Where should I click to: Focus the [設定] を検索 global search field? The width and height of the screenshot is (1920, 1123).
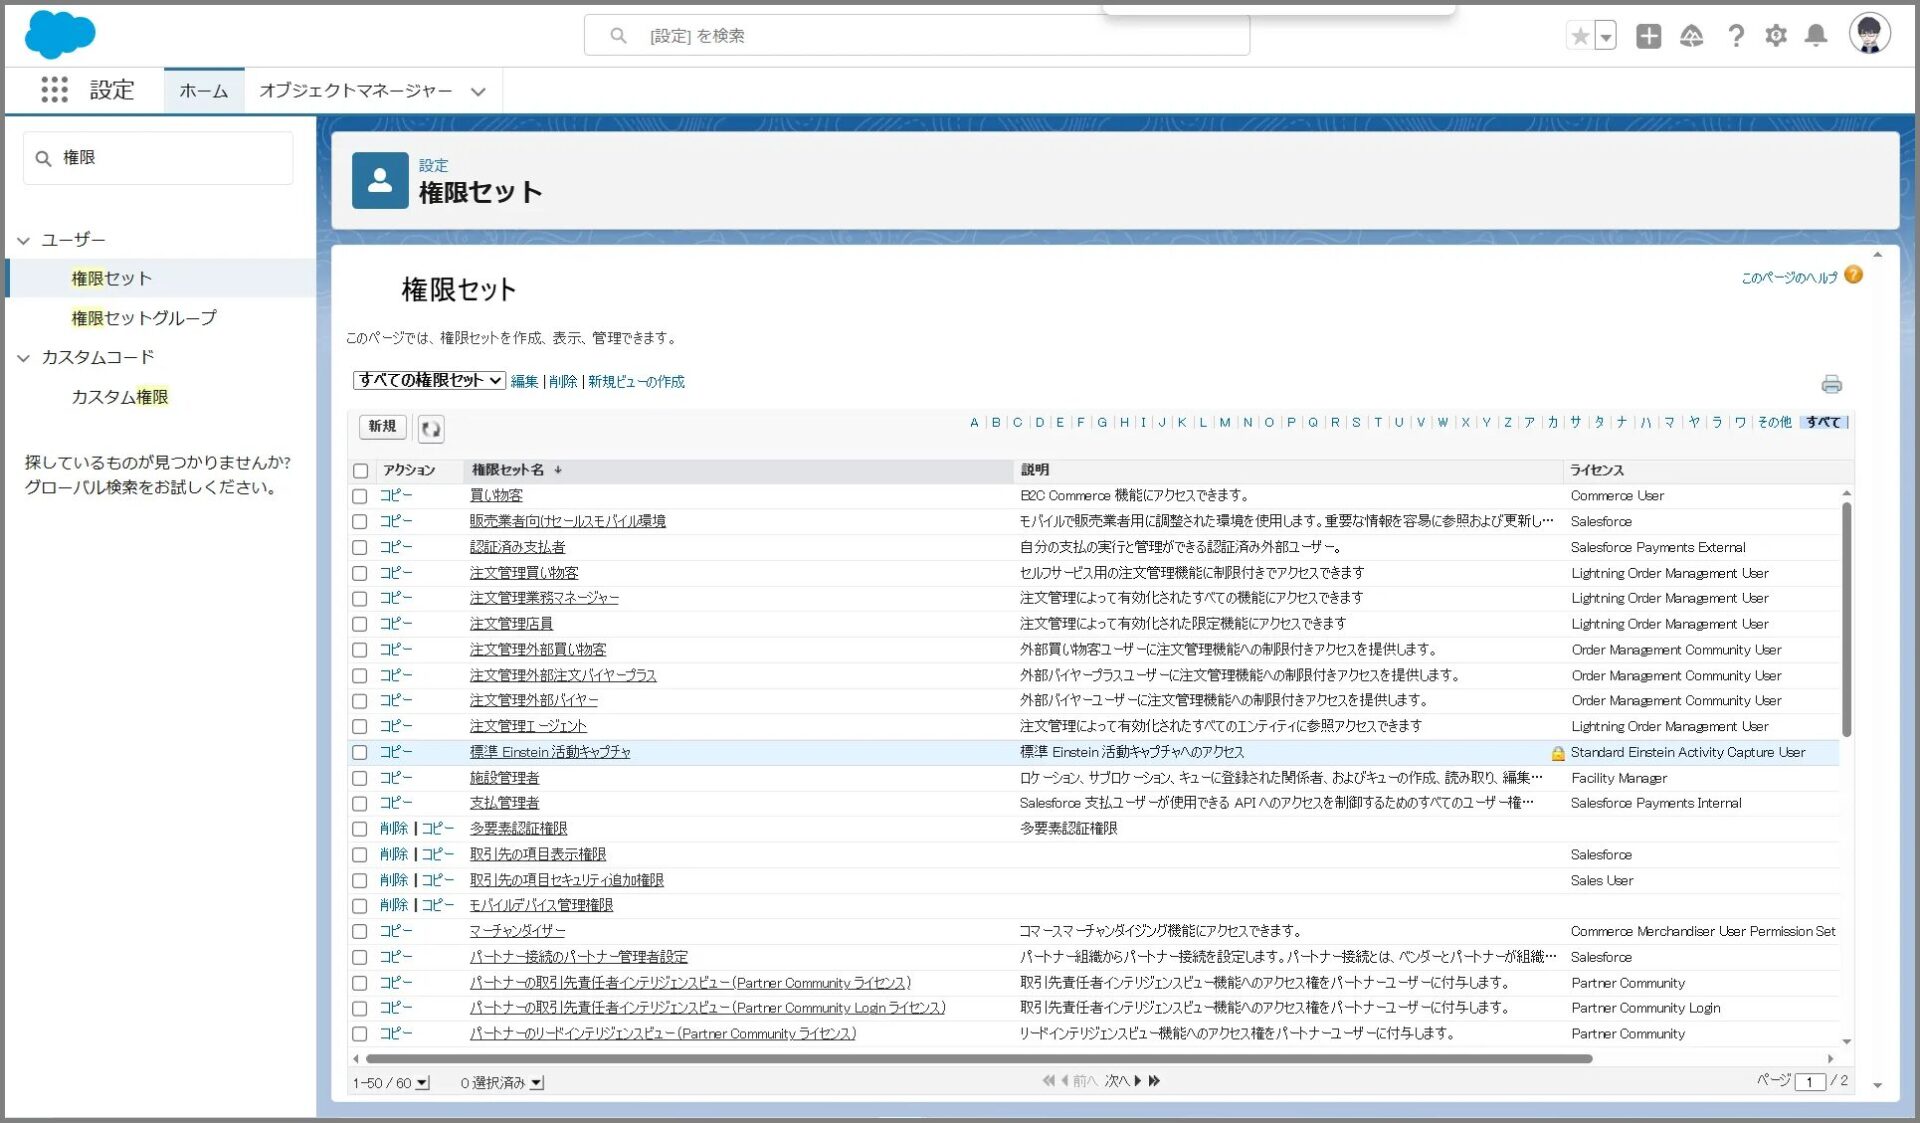(x=917, y=36)
